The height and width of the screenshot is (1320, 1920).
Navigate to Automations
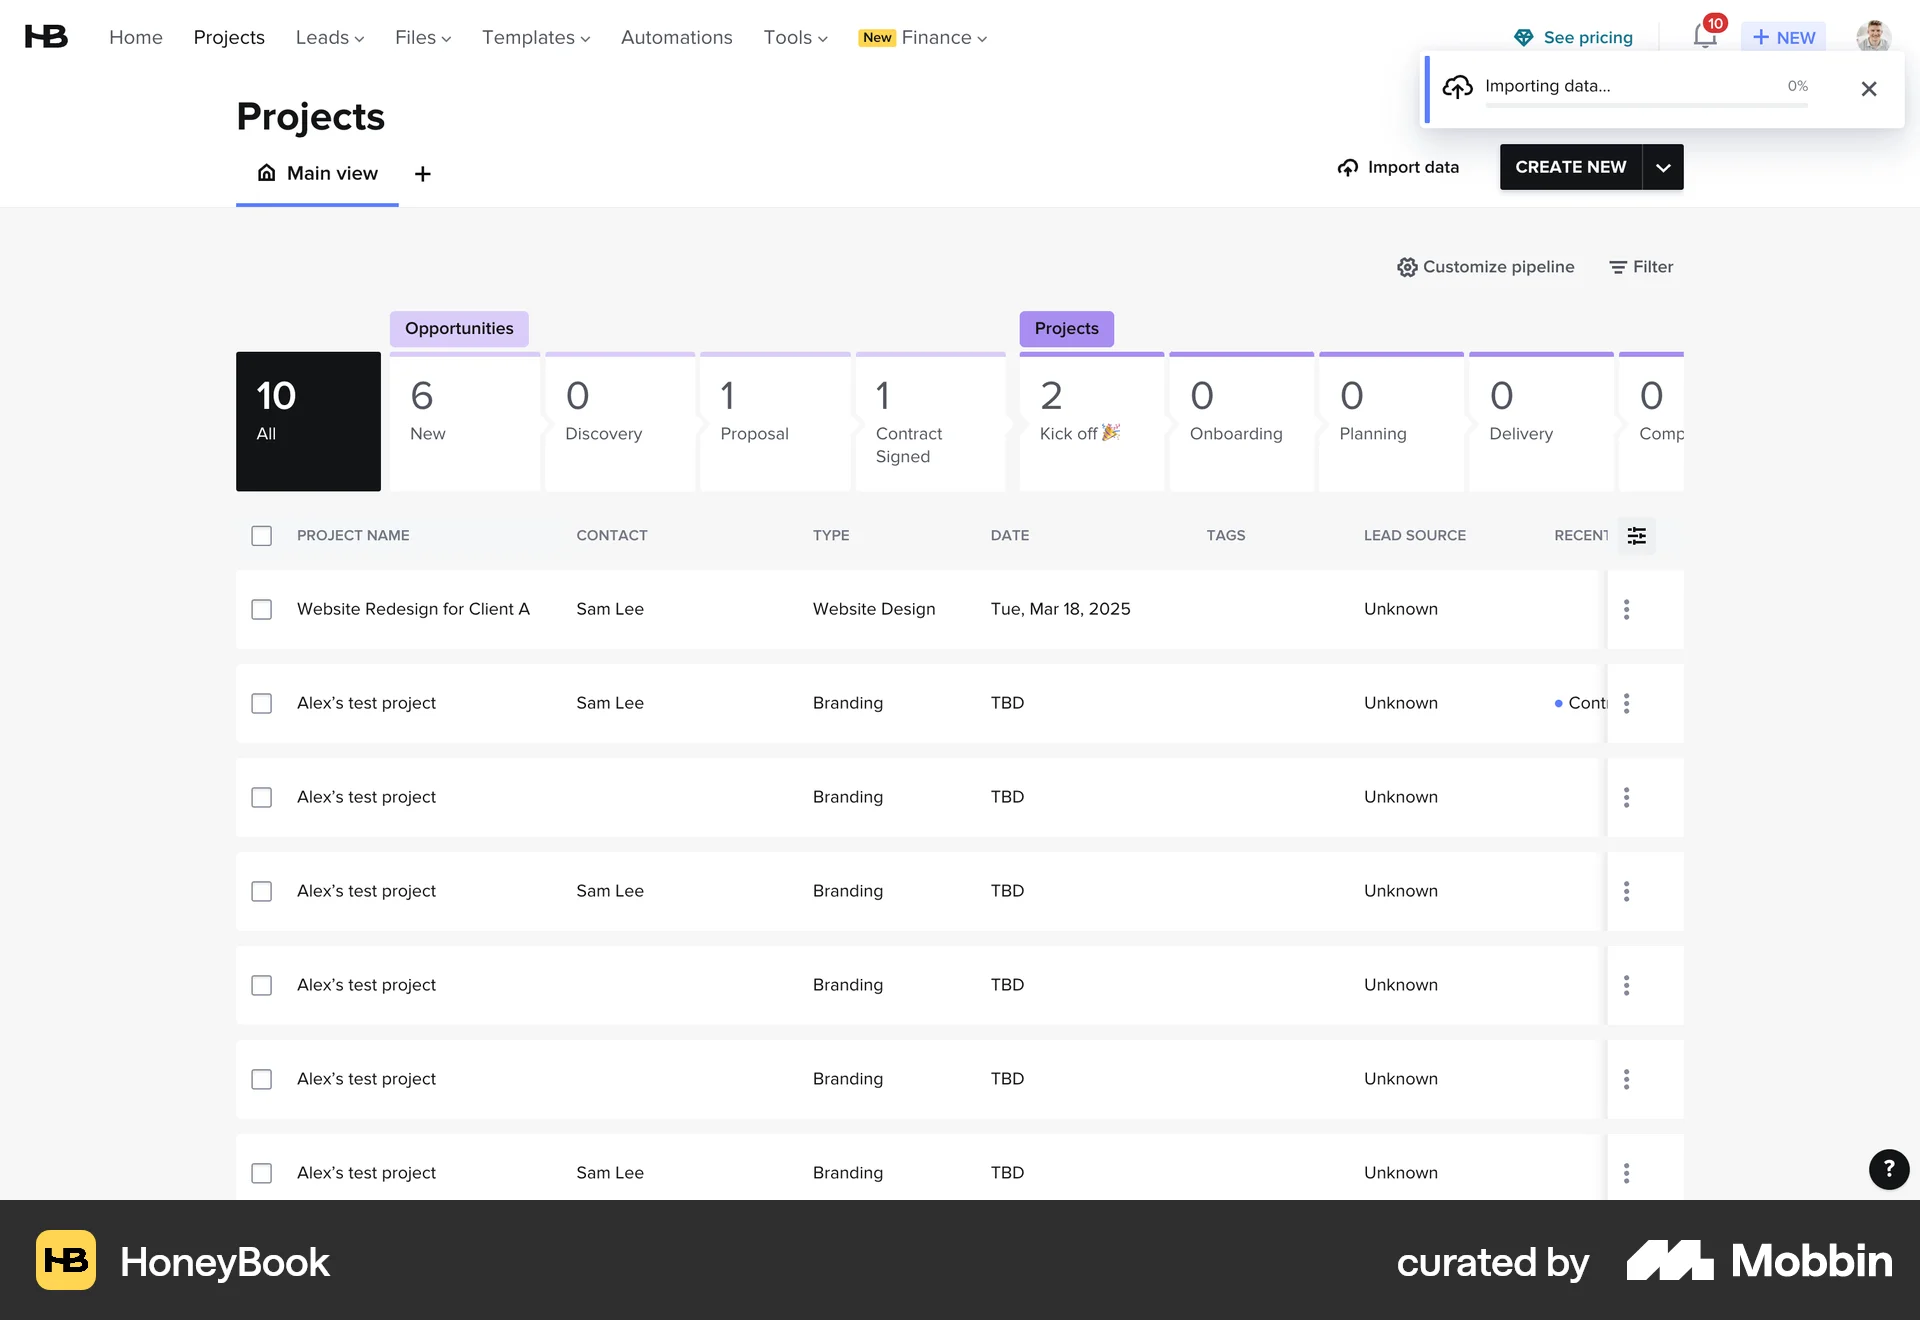[676, 37]
